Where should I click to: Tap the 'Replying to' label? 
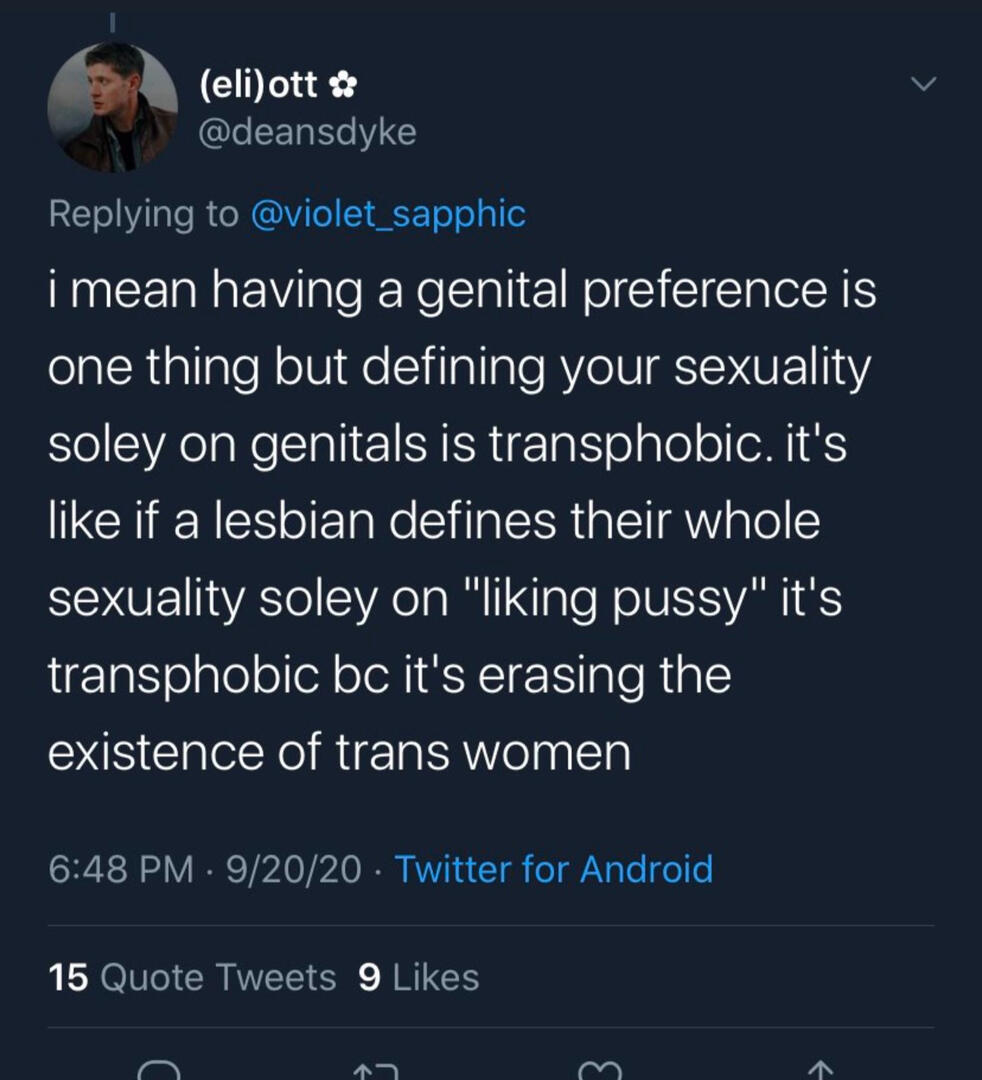point(142,212)
